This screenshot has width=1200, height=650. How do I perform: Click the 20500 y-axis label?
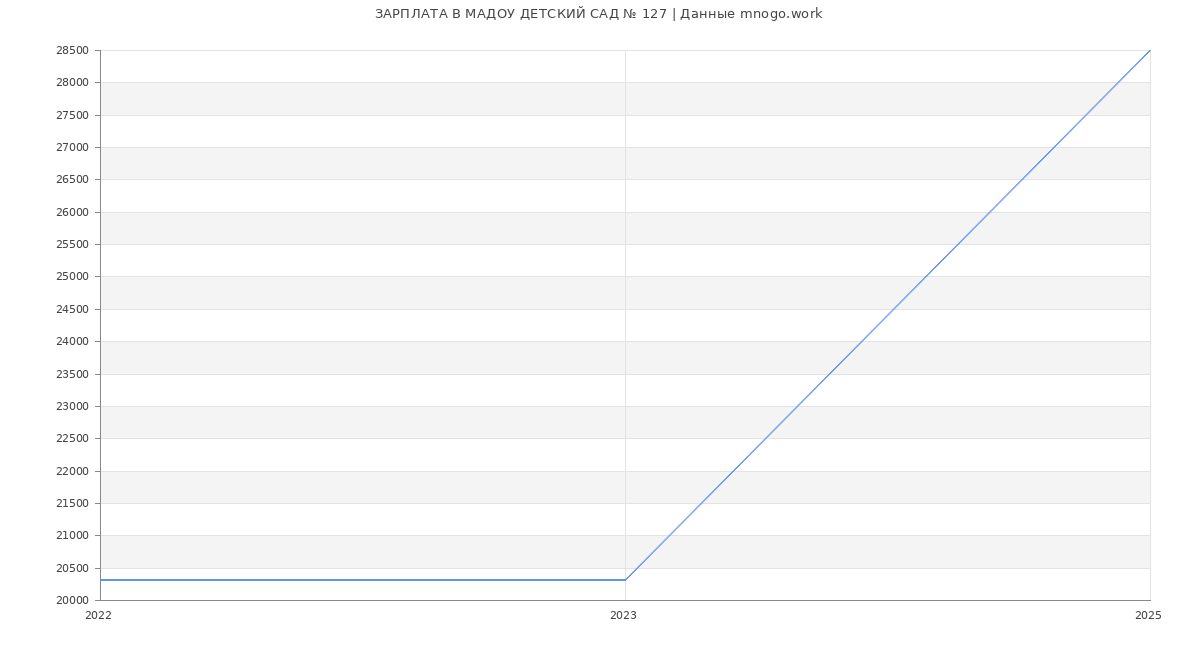(72, 568)
